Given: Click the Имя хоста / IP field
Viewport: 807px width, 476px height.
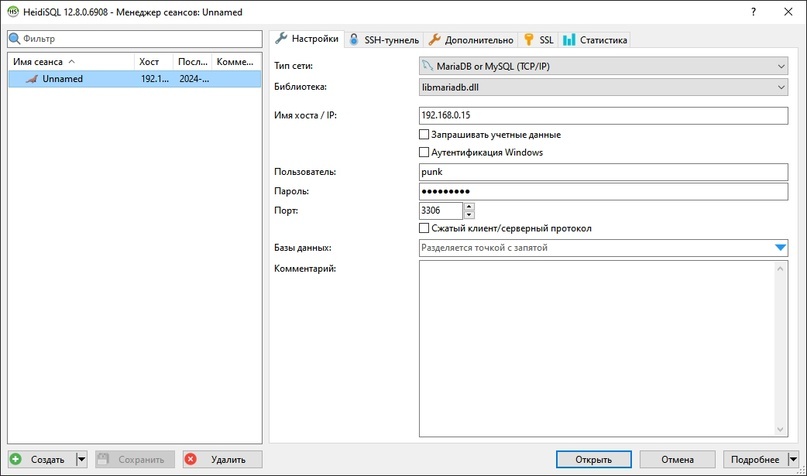Looking at the screenshot, I should [x=603, y=115].
